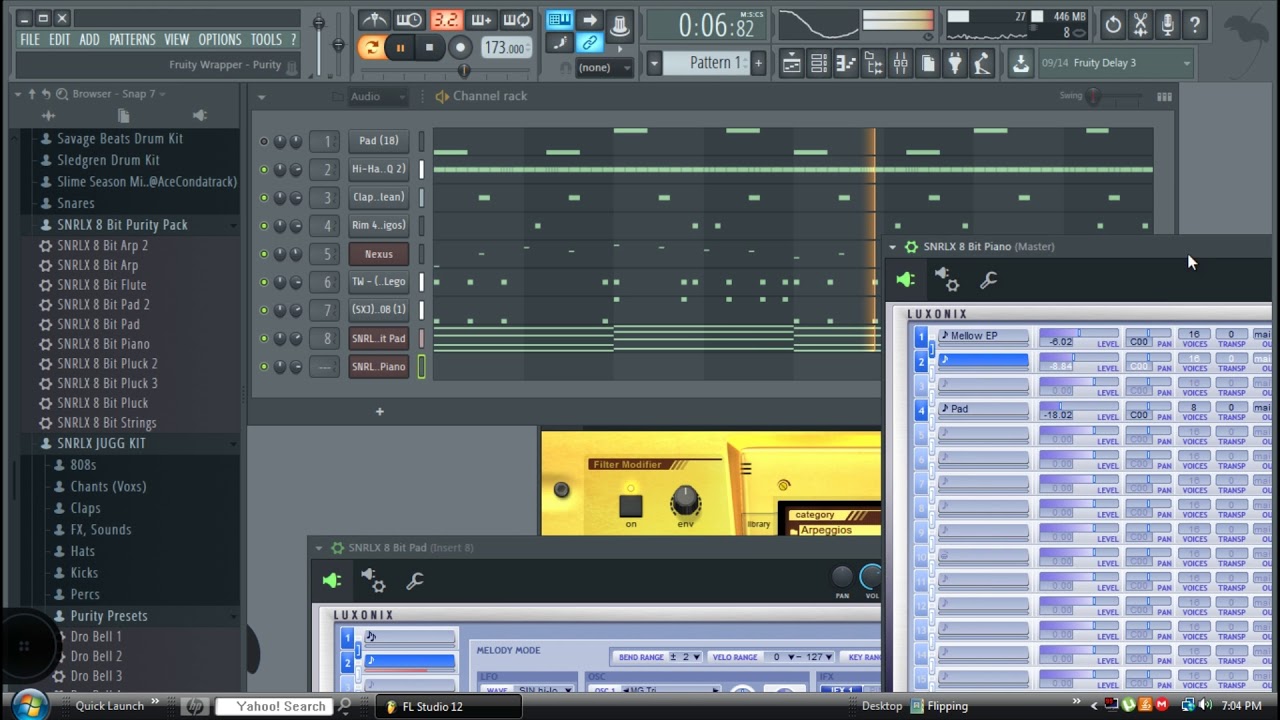Pause playback with the pause button
This screenshot has height=720, width=1280.
(400, 47)
